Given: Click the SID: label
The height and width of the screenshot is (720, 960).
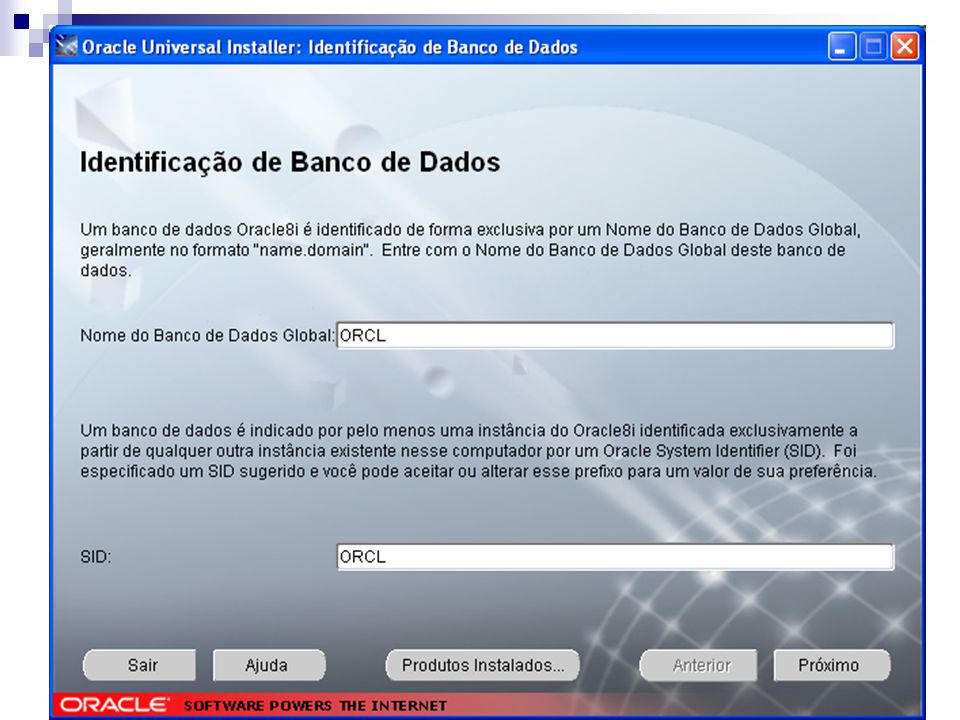Looking at the screenshot, I should coord(96,557).
